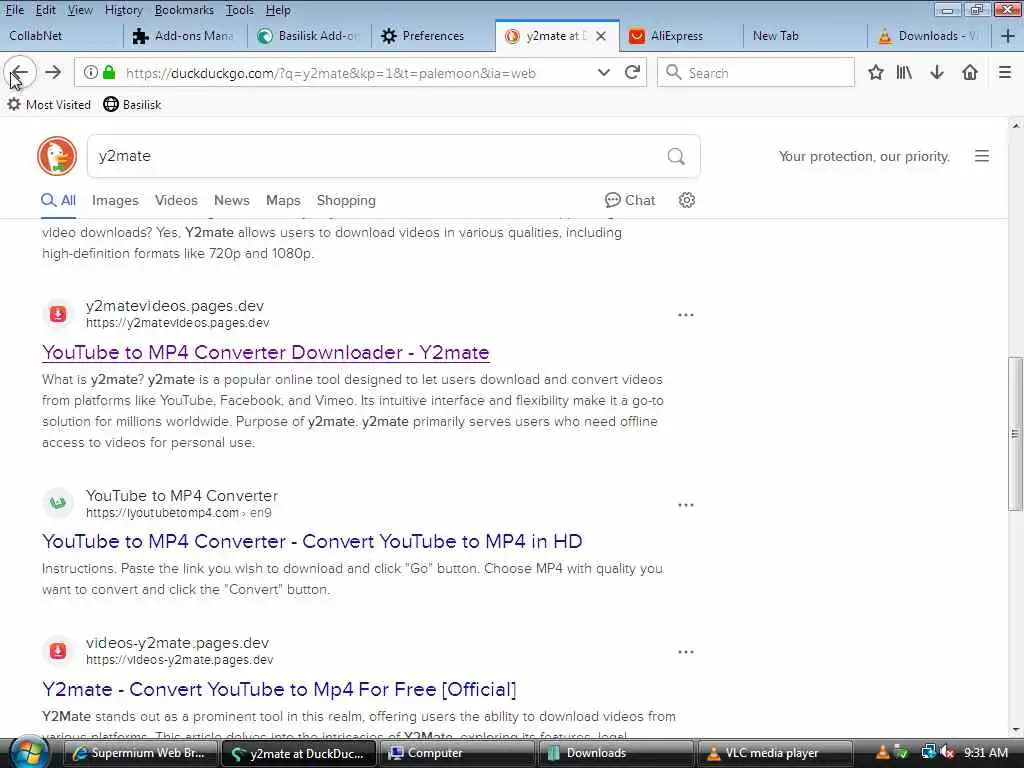Submit search with magnifier icon
The height and width of the screenshot is (768, 1024).
point(676,156)
